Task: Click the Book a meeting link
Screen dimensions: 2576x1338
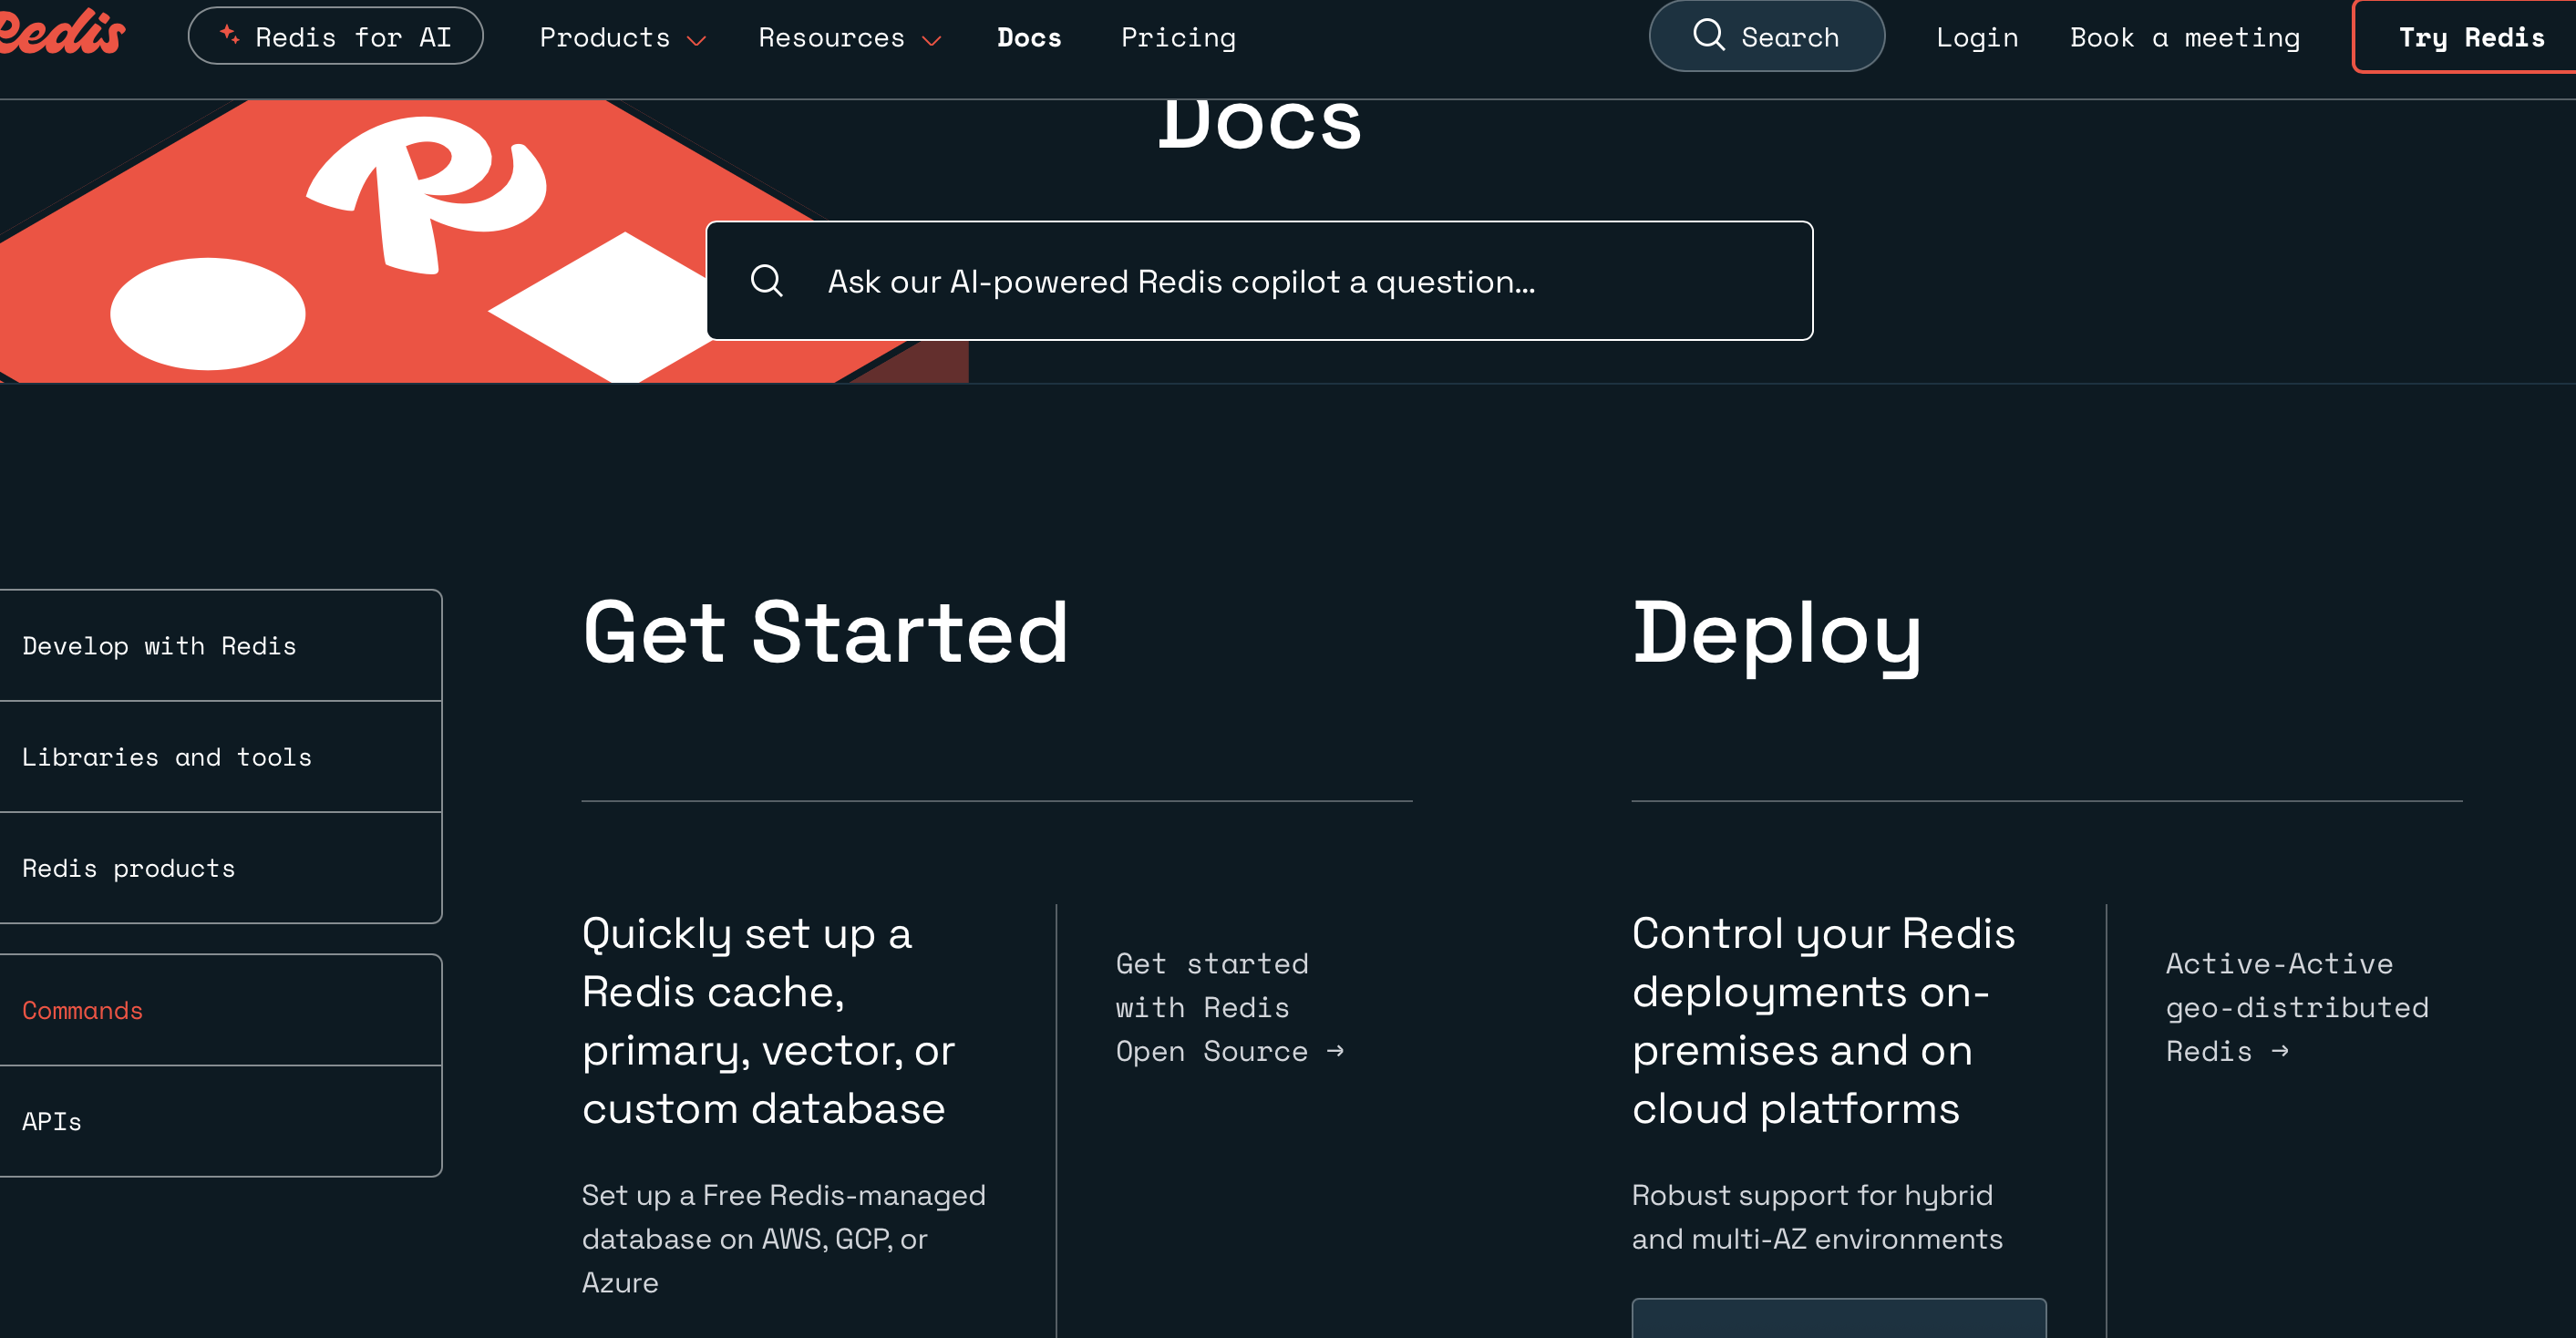Action: pos(2185,38)
